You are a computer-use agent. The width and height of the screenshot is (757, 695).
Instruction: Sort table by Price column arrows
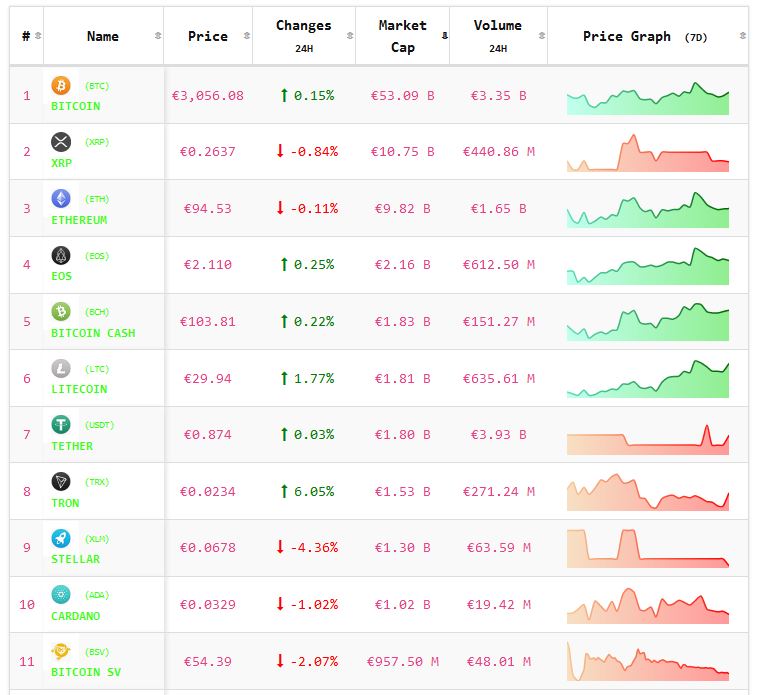pyautogui.click(x=242, y=36)
